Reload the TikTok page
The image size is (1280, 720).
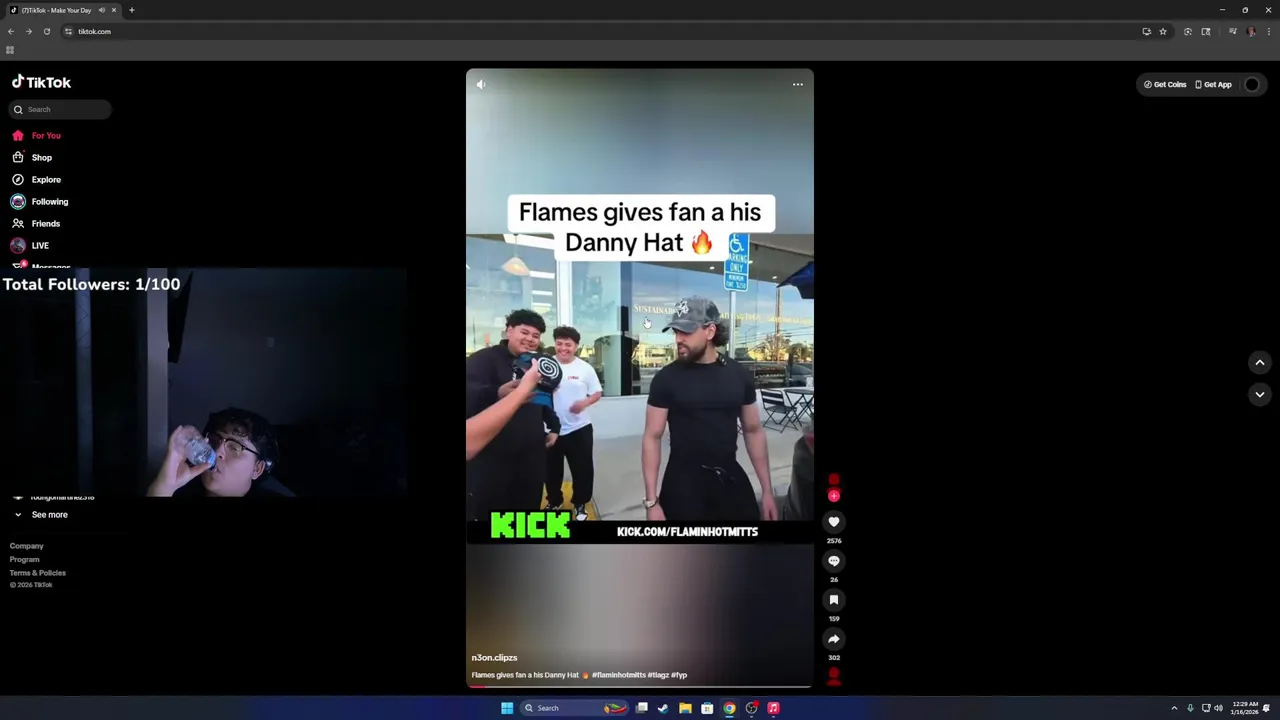point(46,31)
